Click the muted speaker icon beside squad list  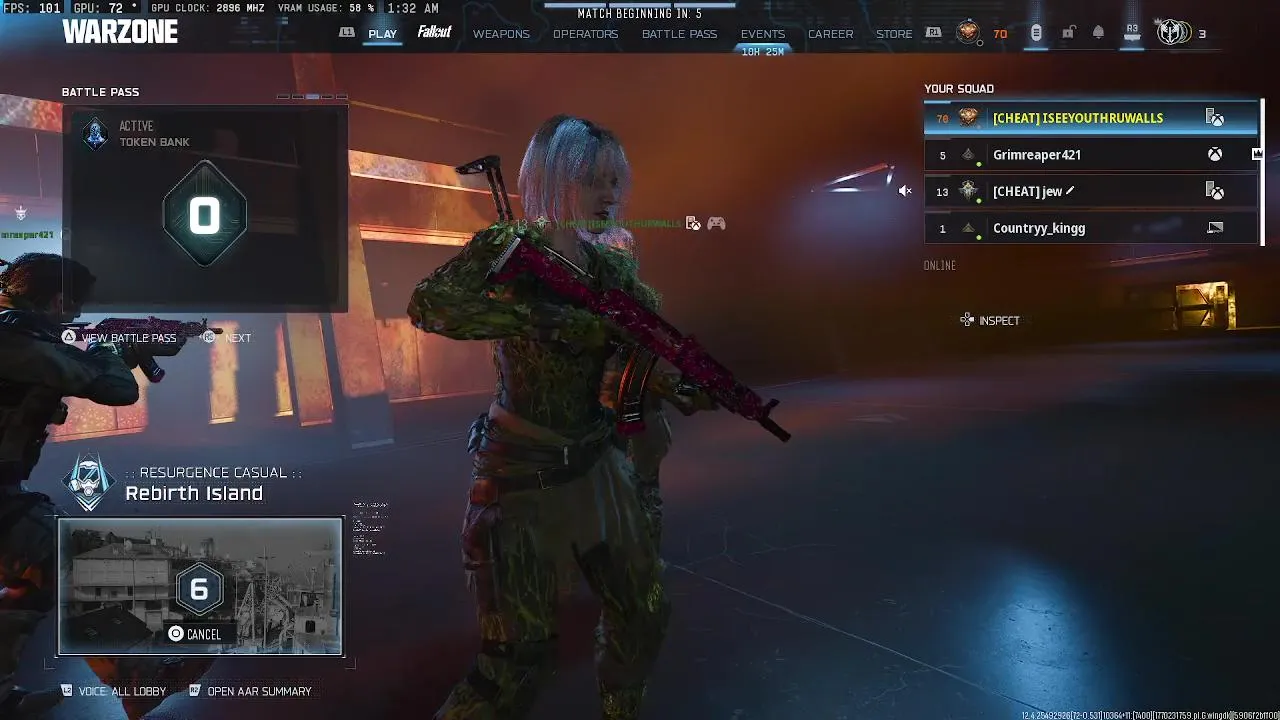pyautogui.click(x=905, y=191)
